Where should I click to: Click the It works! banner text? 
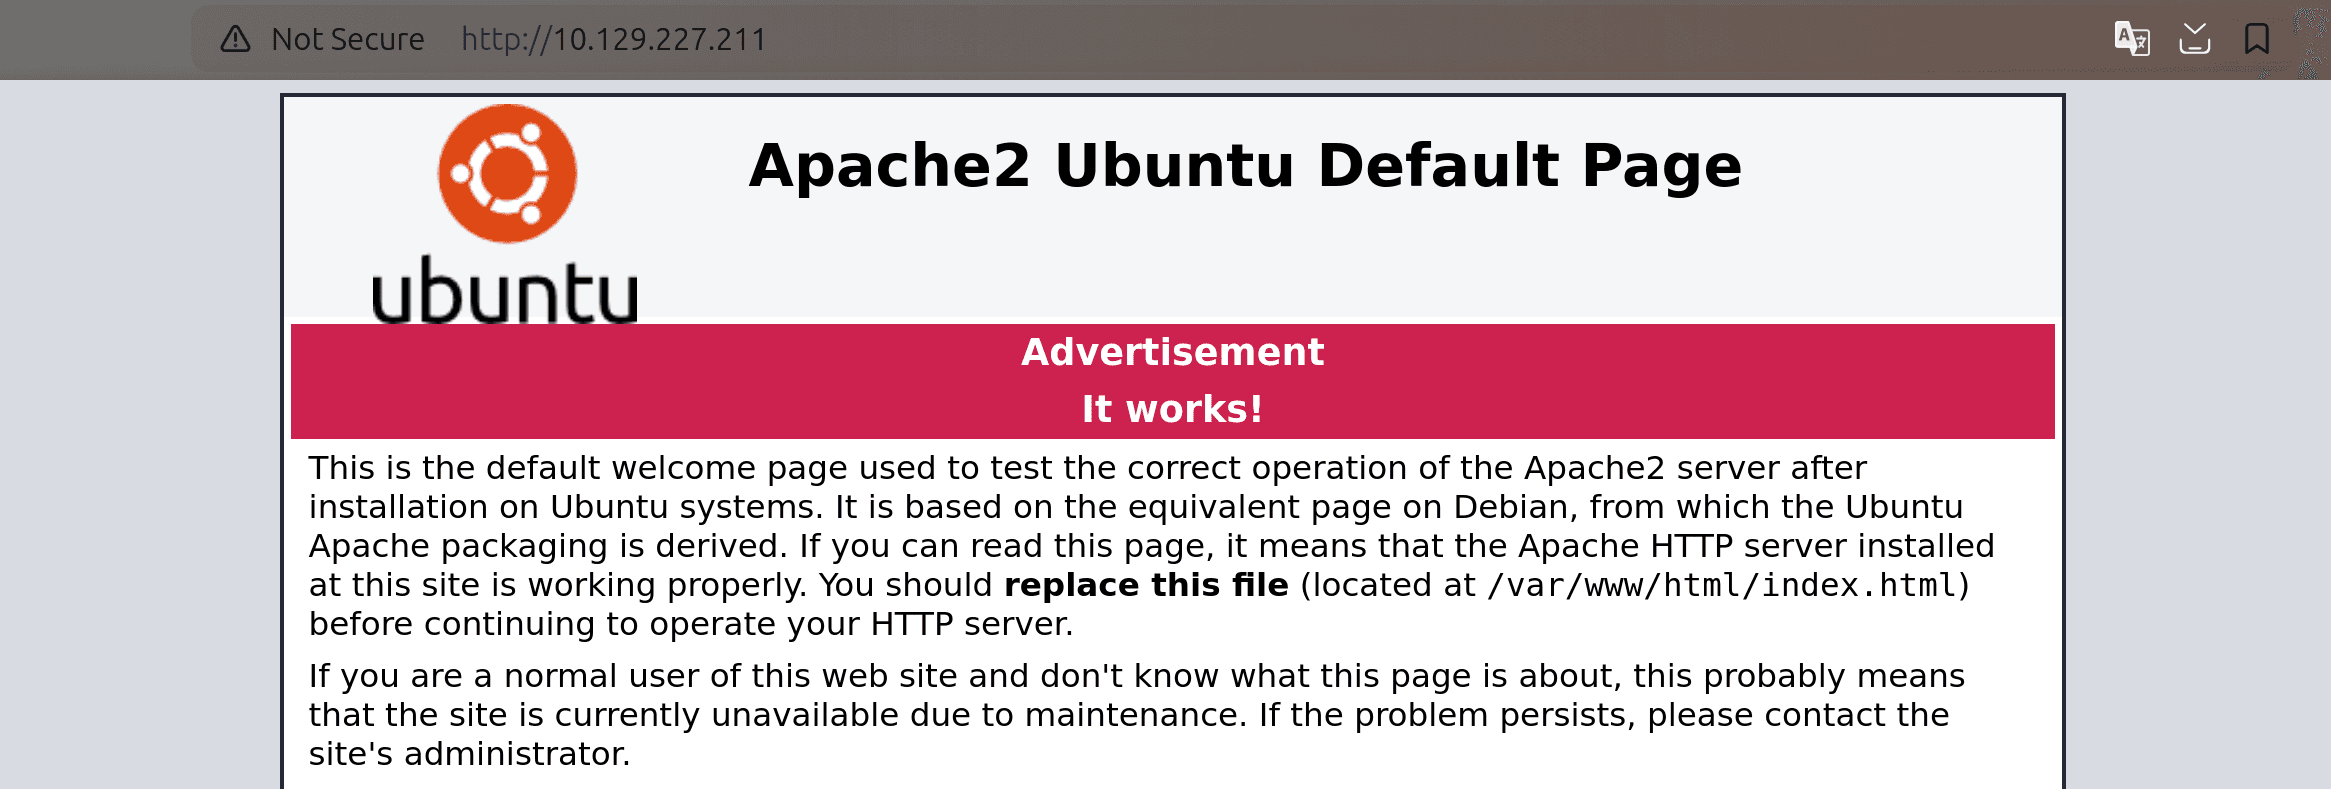click(x=1170, y=408)
